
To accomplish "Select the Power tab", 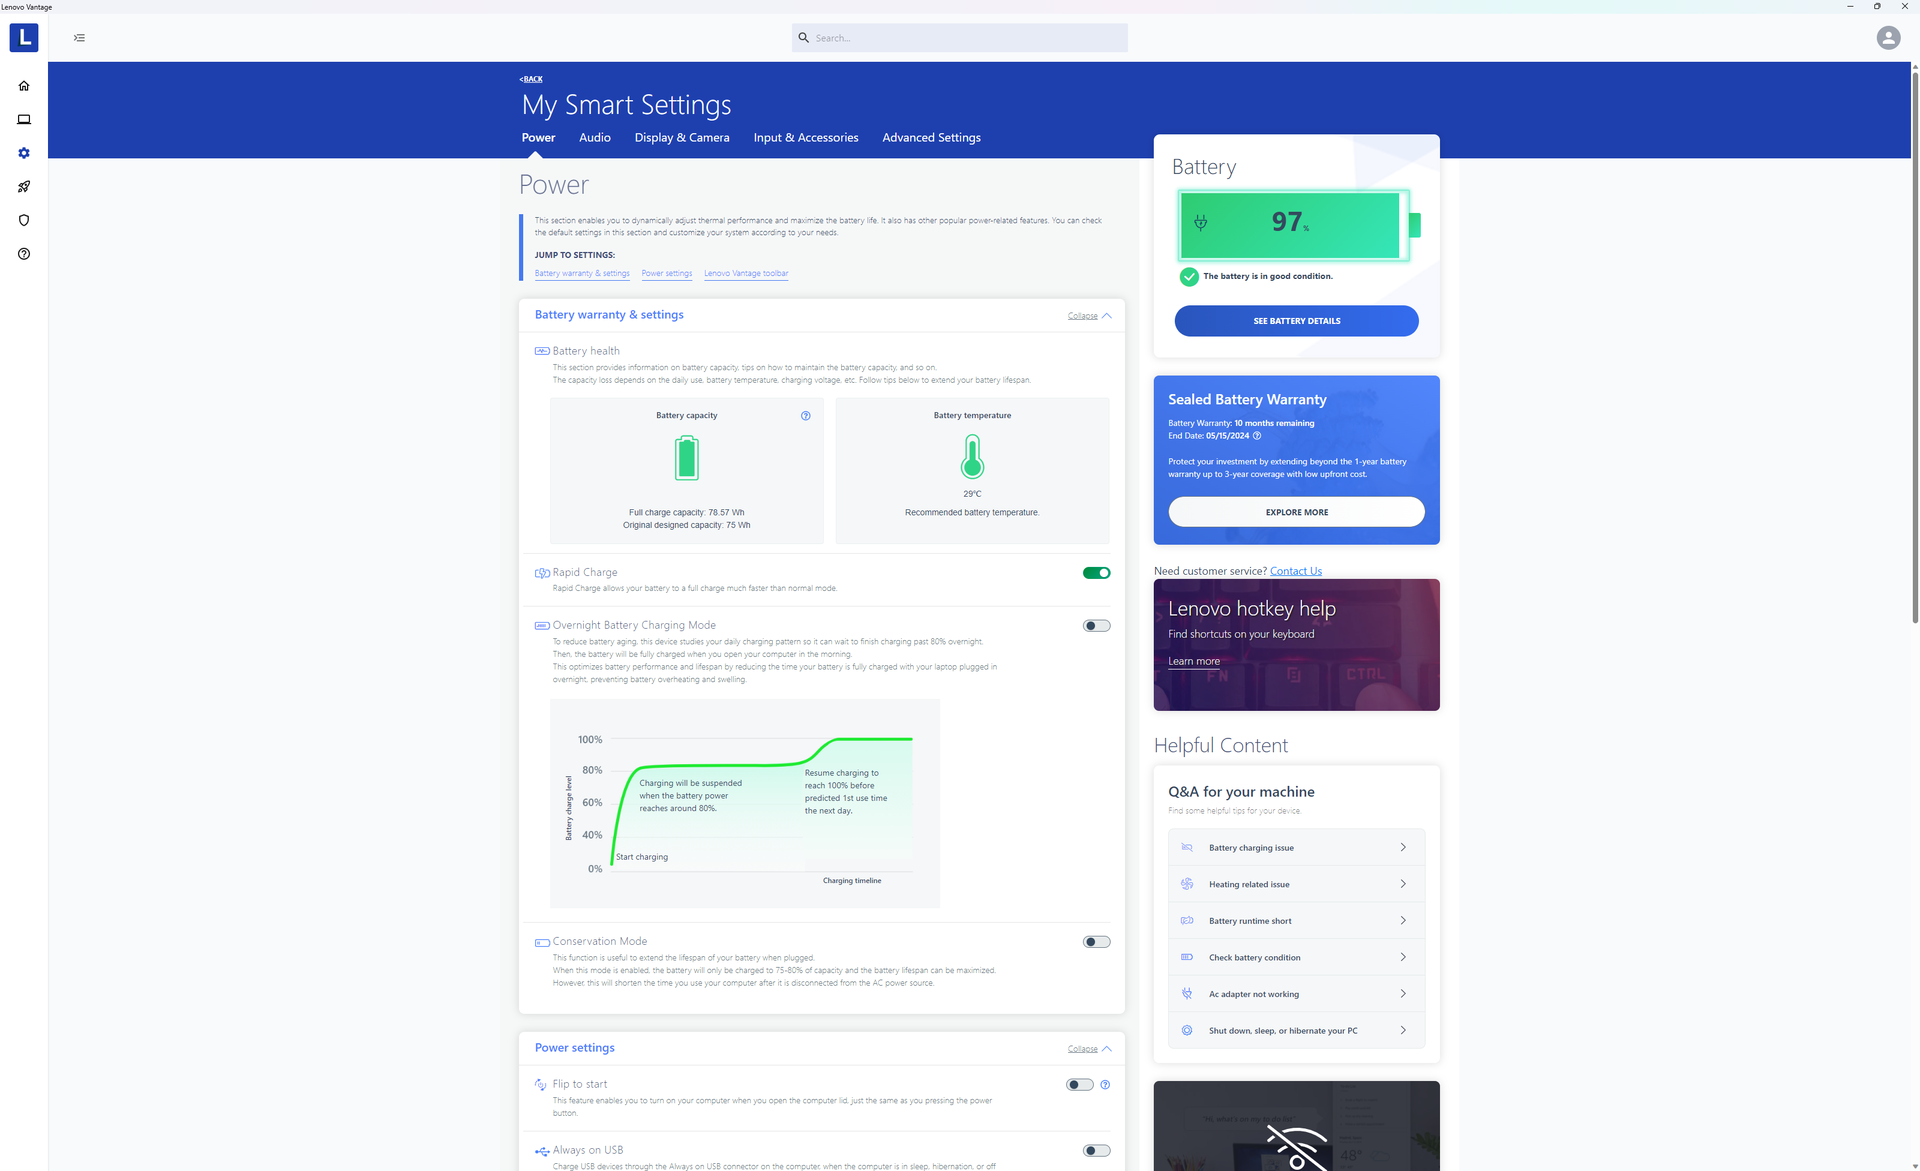I will click(538, 138).
